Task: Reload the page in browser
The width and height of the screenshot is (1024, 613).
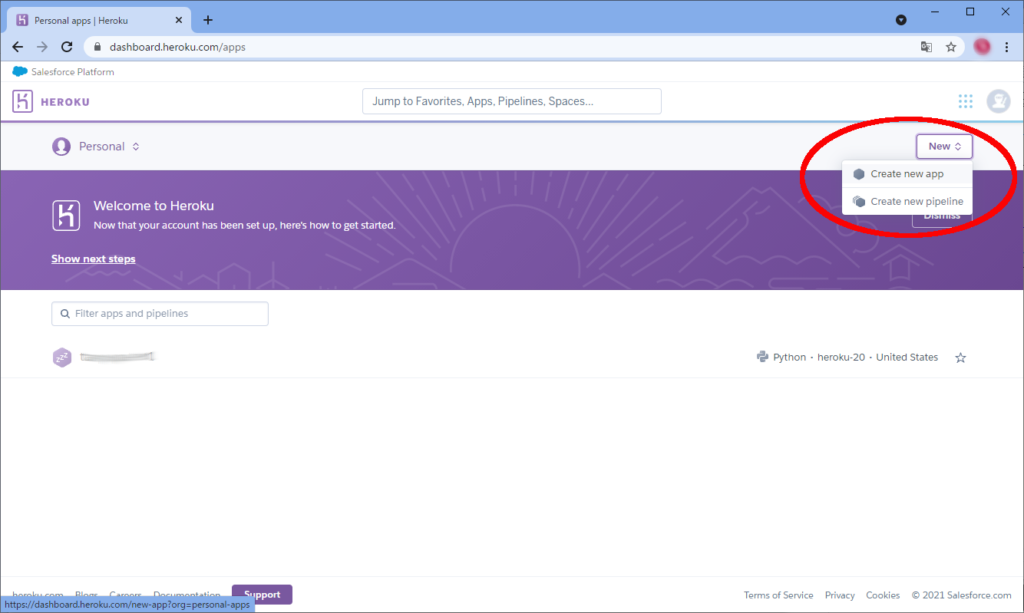Action: (x=67, y=47)
